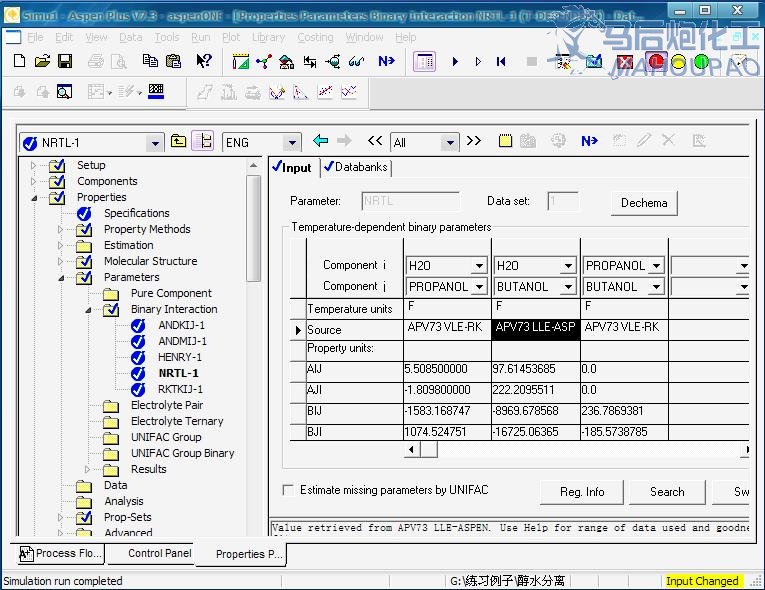Click the What's This help arrow icon
Screen dimensions: 765x590
click(x=204, y=61)
